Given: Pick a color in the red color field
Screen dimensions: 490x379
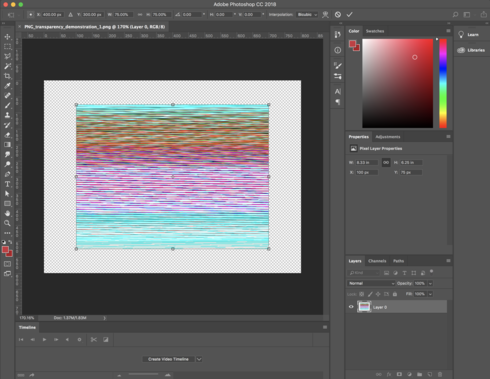Looking at the screenshot, I should tap(398, 83).
